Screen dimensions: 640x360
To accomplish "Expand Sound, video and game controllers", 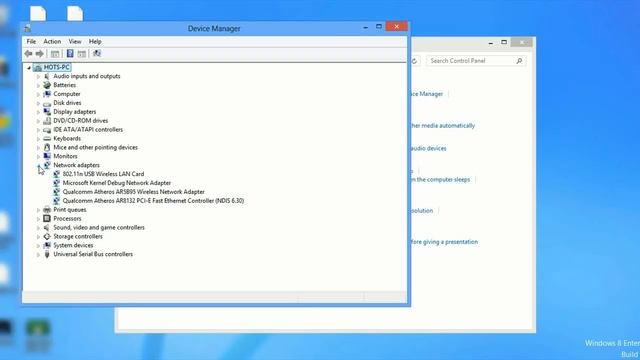I will (x=38, y=228).
